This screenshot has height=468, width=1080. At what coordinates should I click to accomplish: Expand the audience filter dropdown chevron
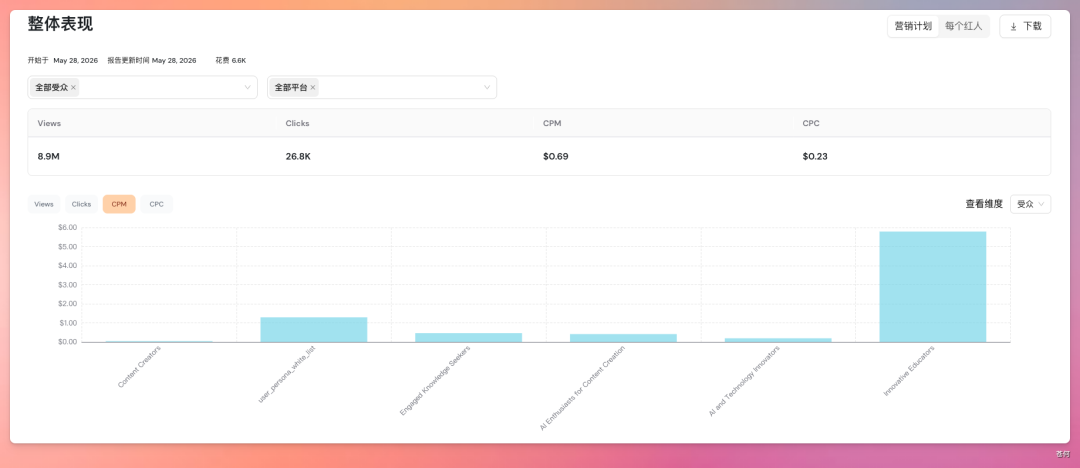(247, 88)
